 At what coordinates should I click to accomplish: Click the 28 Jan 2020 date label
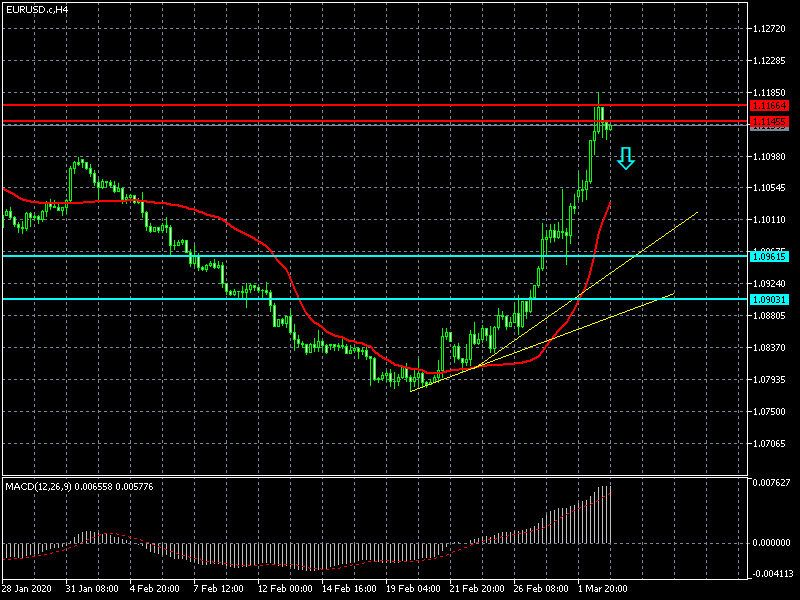29,590
